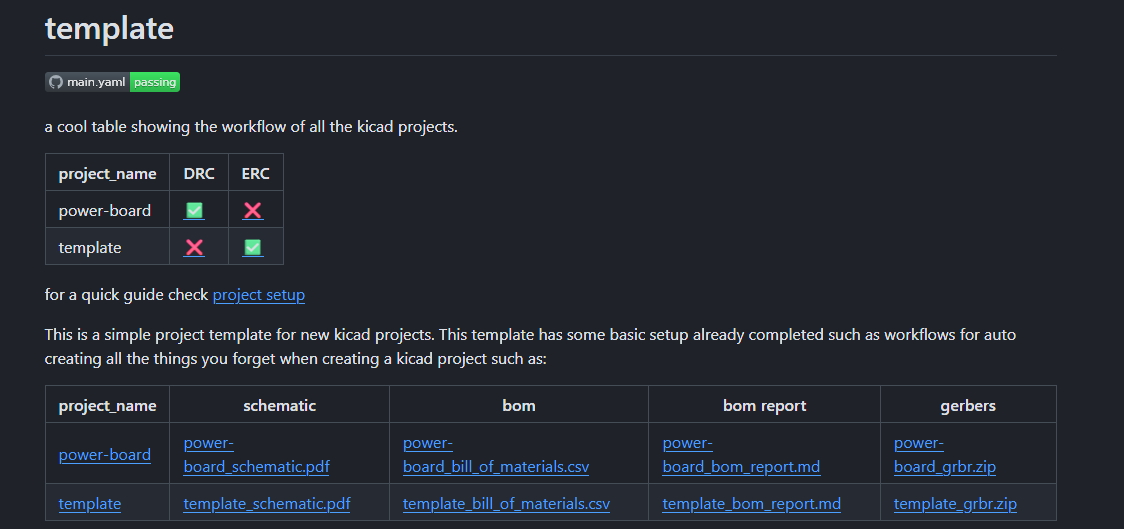Screen dimensions: 1124x529
Task: Open the power-board project link
Action: pos(105,454)
